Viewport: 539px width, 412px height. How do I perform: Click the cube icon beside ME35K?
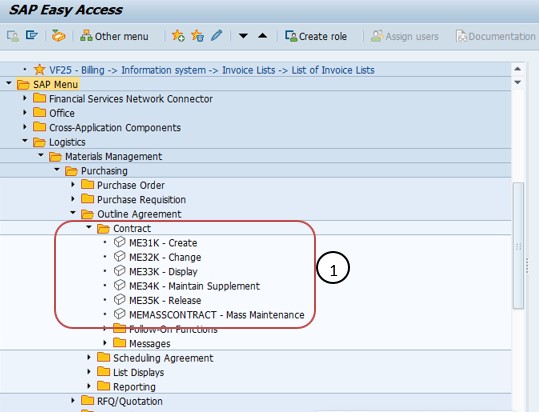[119, 299]
